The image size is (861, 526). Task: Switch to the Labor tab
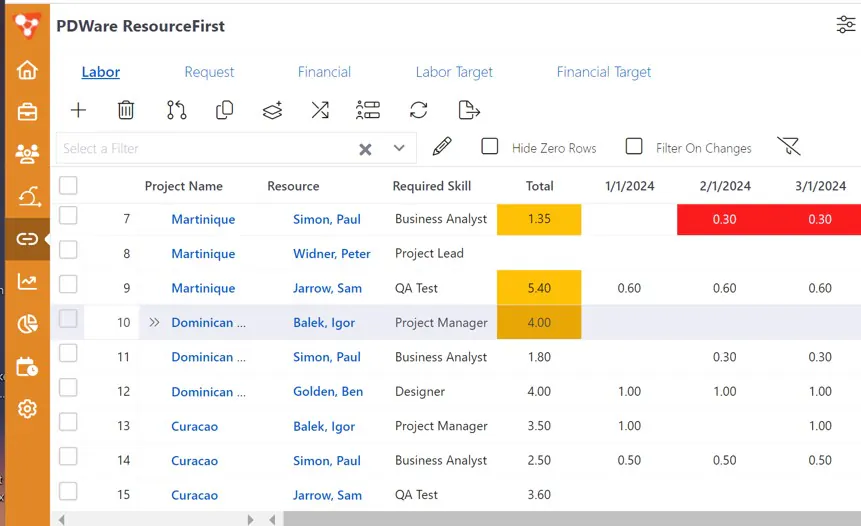click(100, 72)
